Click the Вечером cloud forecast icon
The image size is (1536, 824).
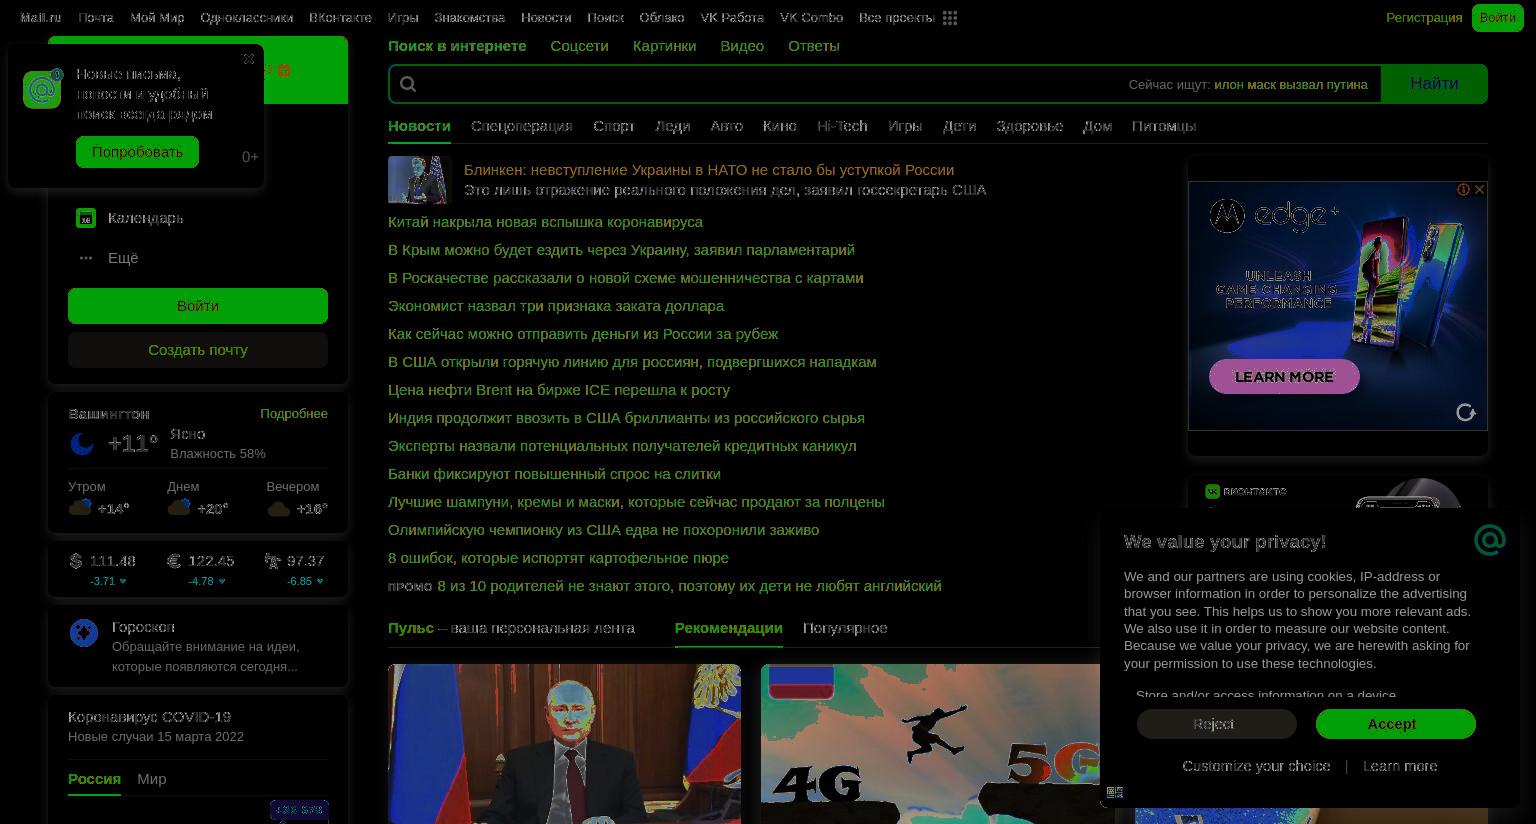pos(278,508)
